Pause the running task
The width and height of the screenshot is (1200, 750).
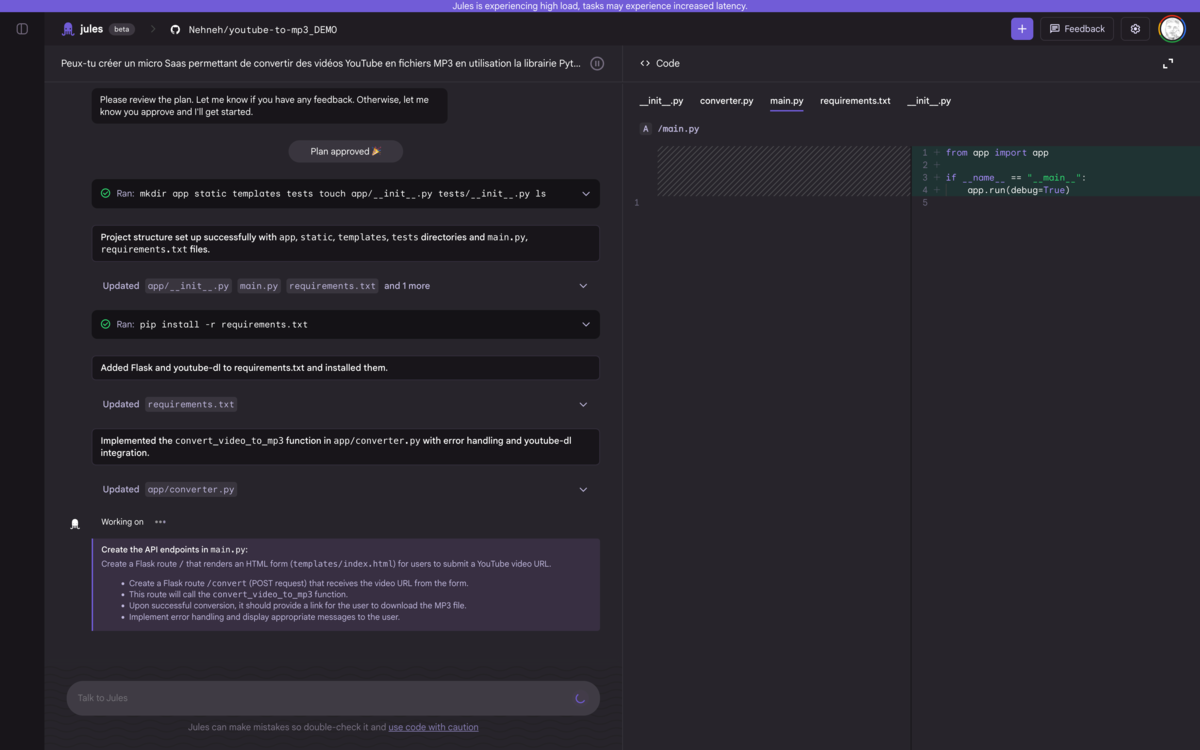pos(597,63)
